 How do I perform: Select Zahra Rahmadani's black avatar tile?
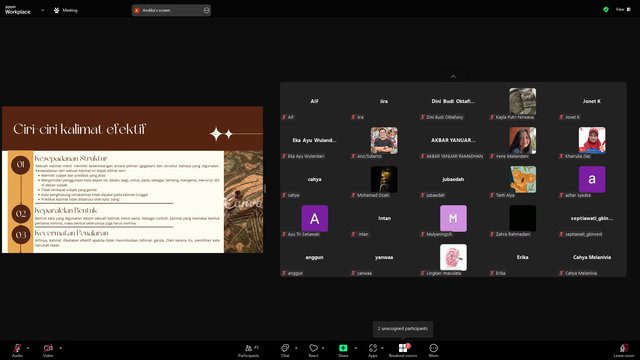522,218
